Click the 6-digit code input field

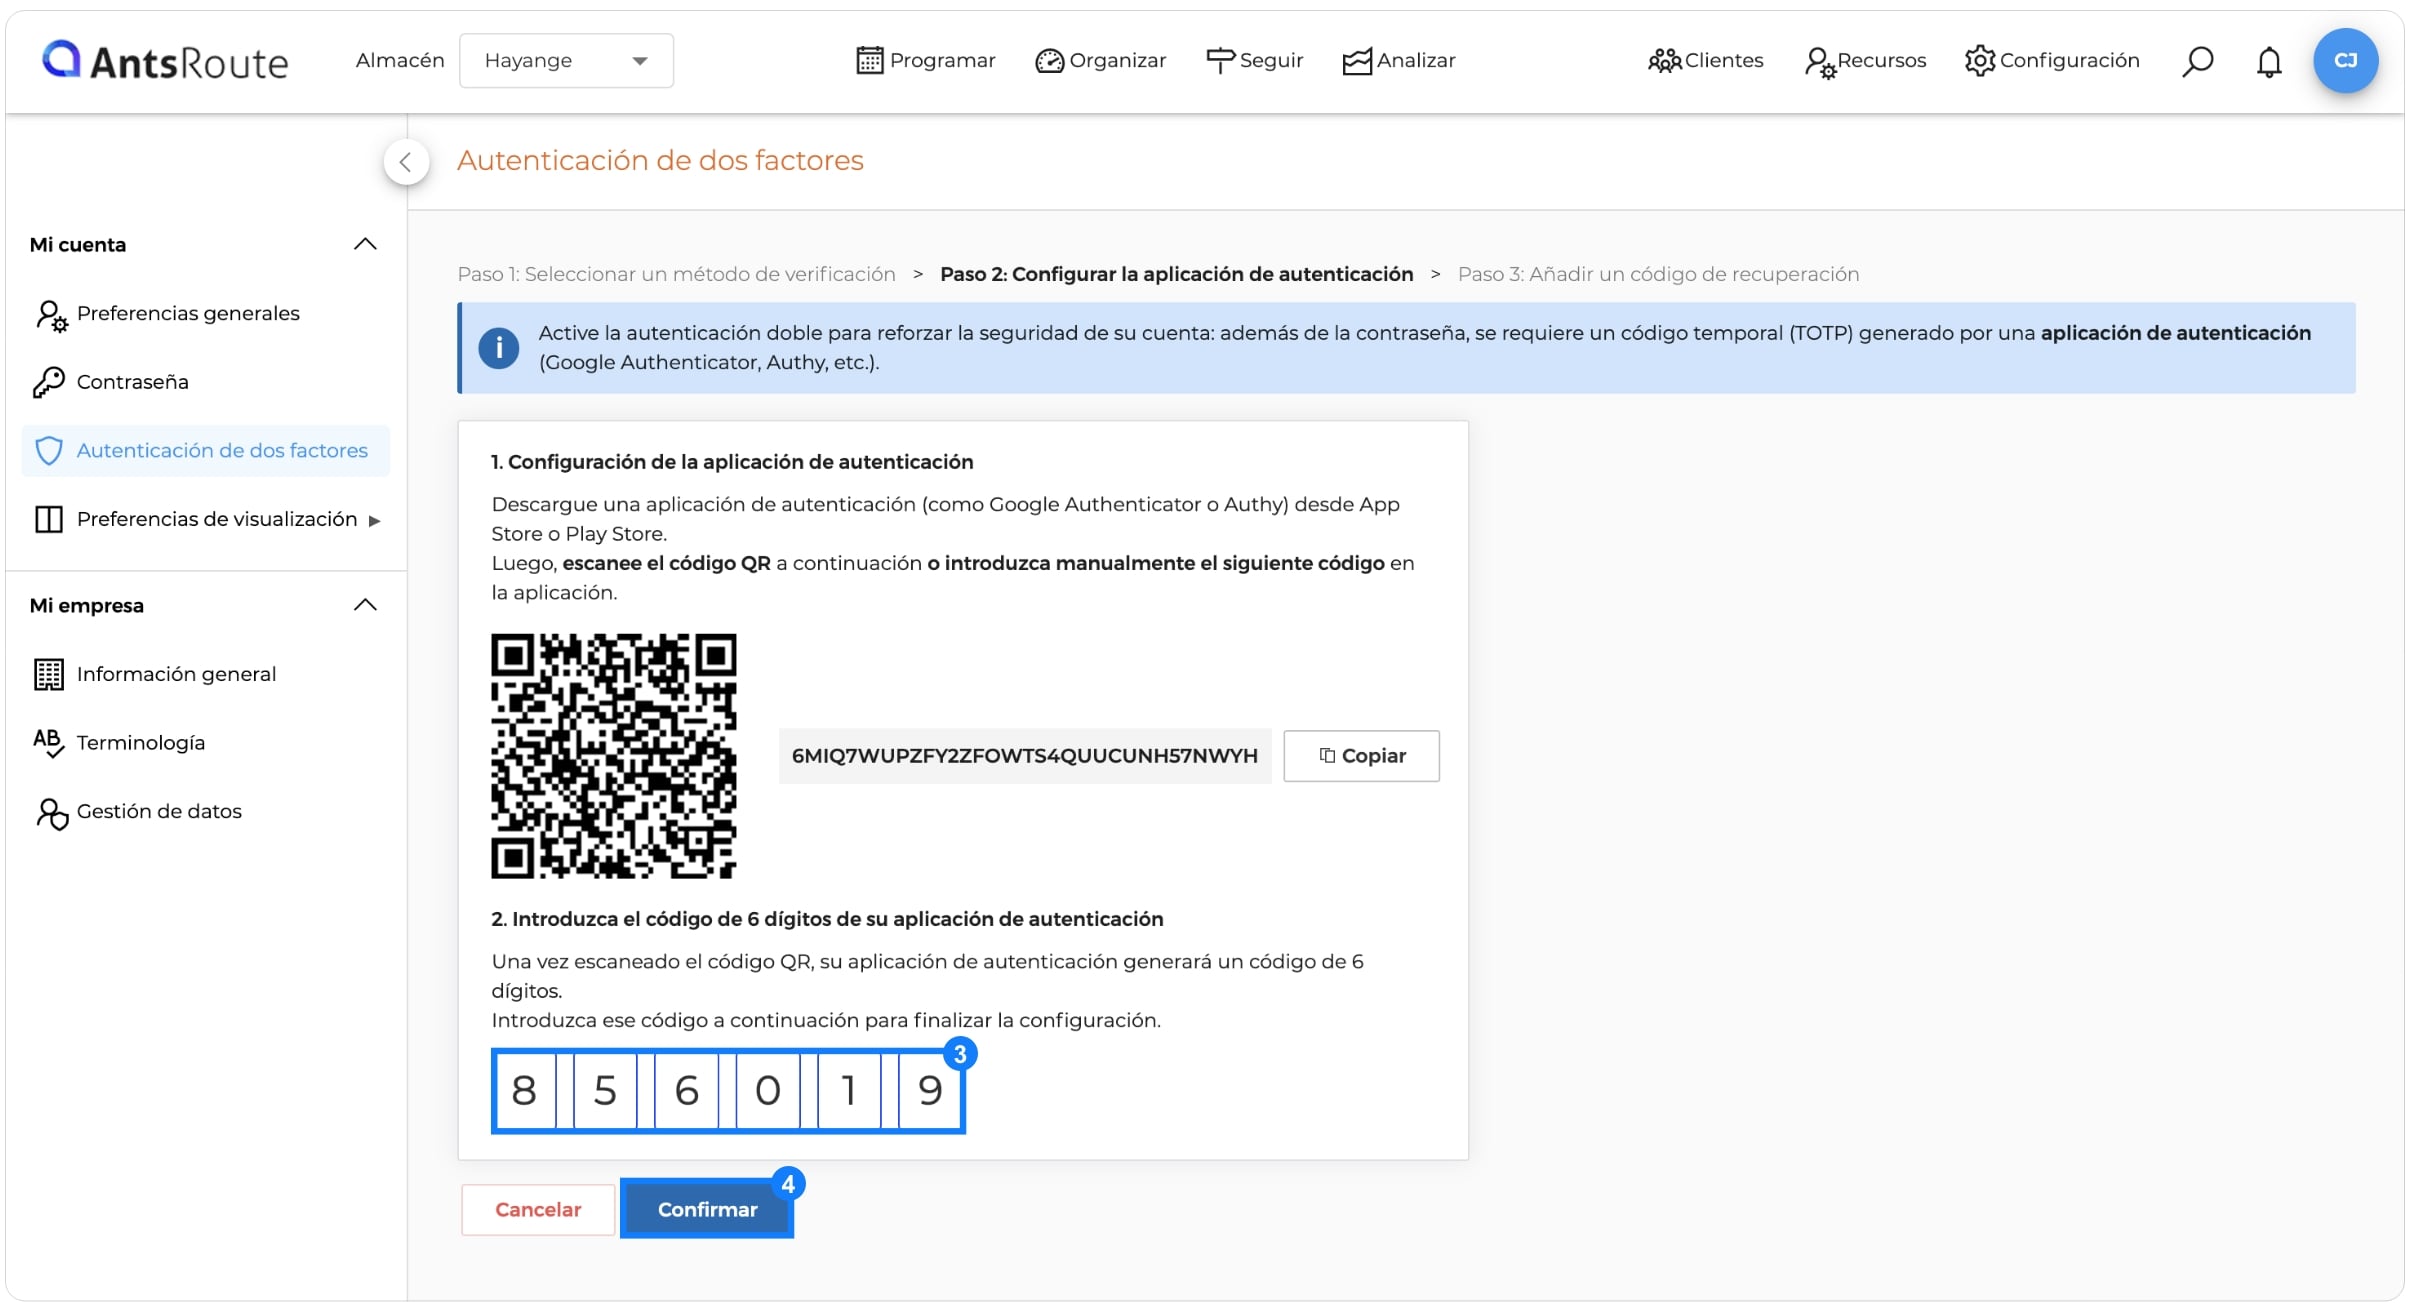727,1090
